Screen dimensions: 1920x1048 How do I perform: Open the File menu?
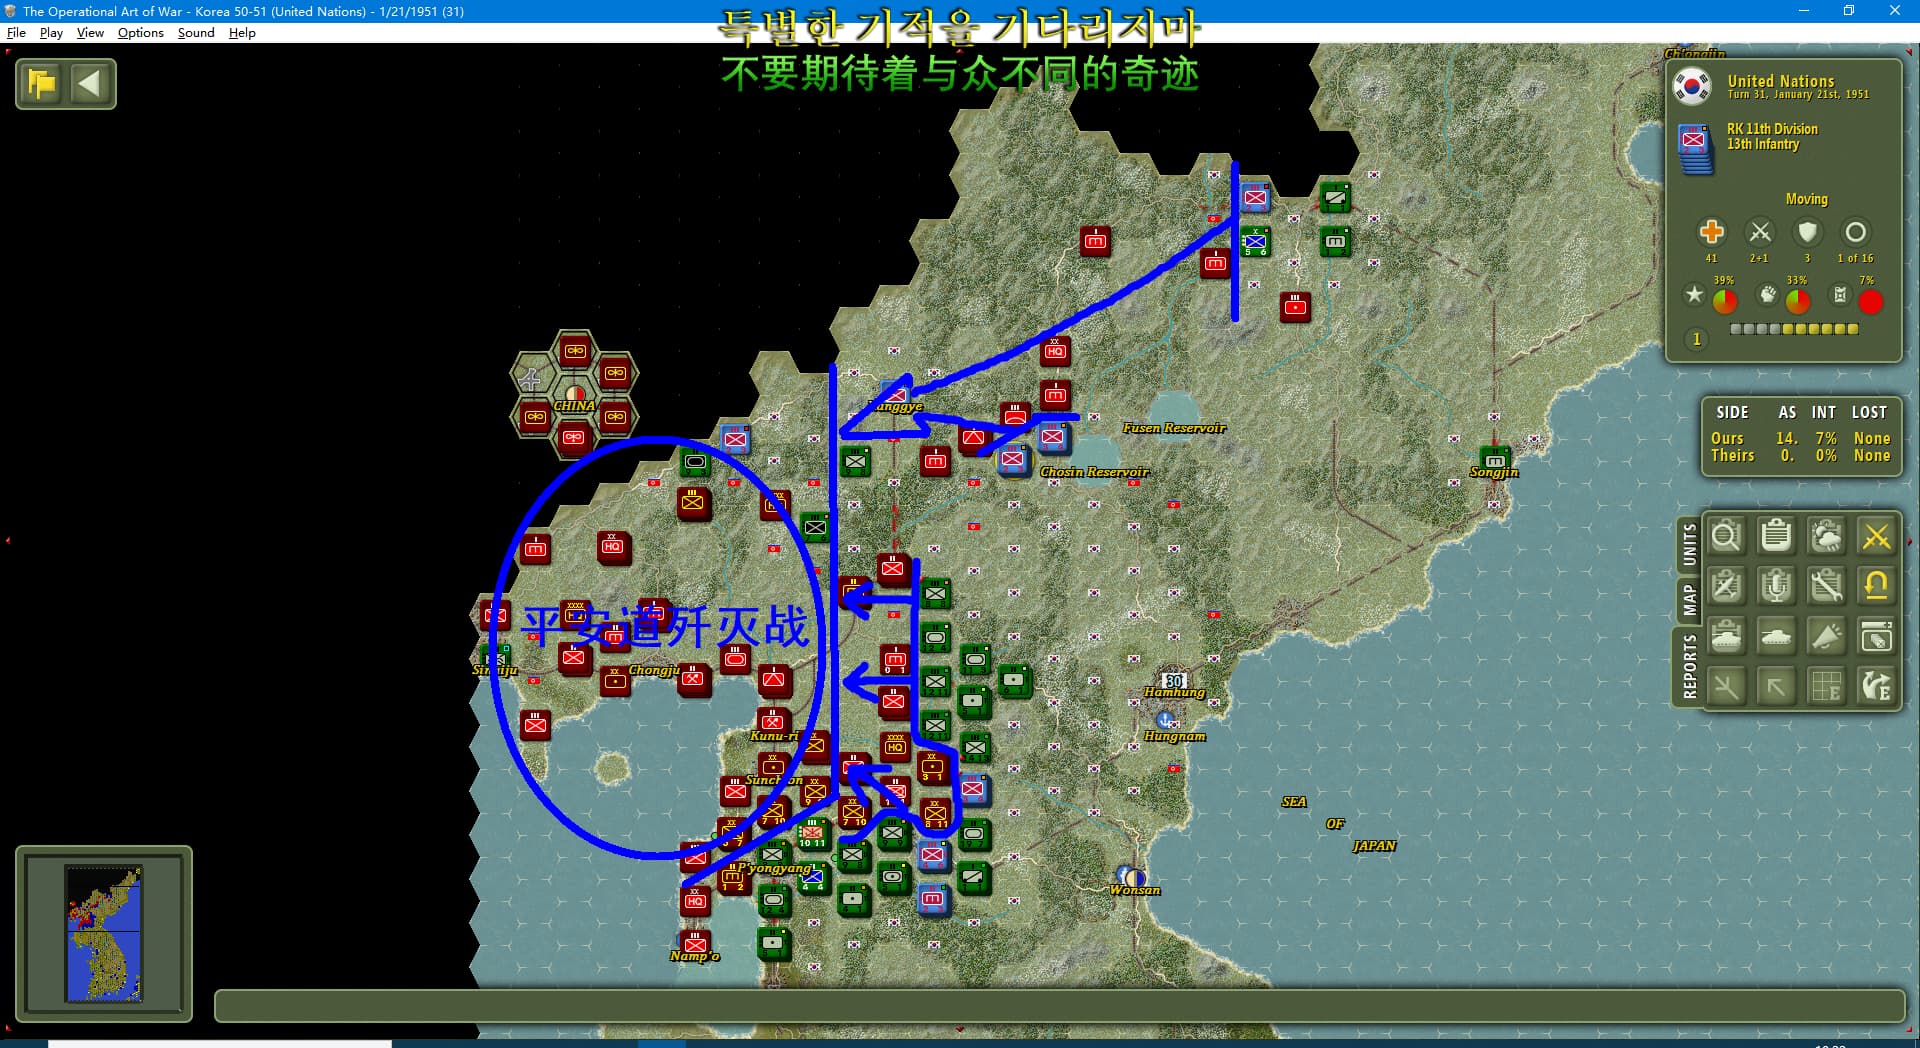point(16,33)
